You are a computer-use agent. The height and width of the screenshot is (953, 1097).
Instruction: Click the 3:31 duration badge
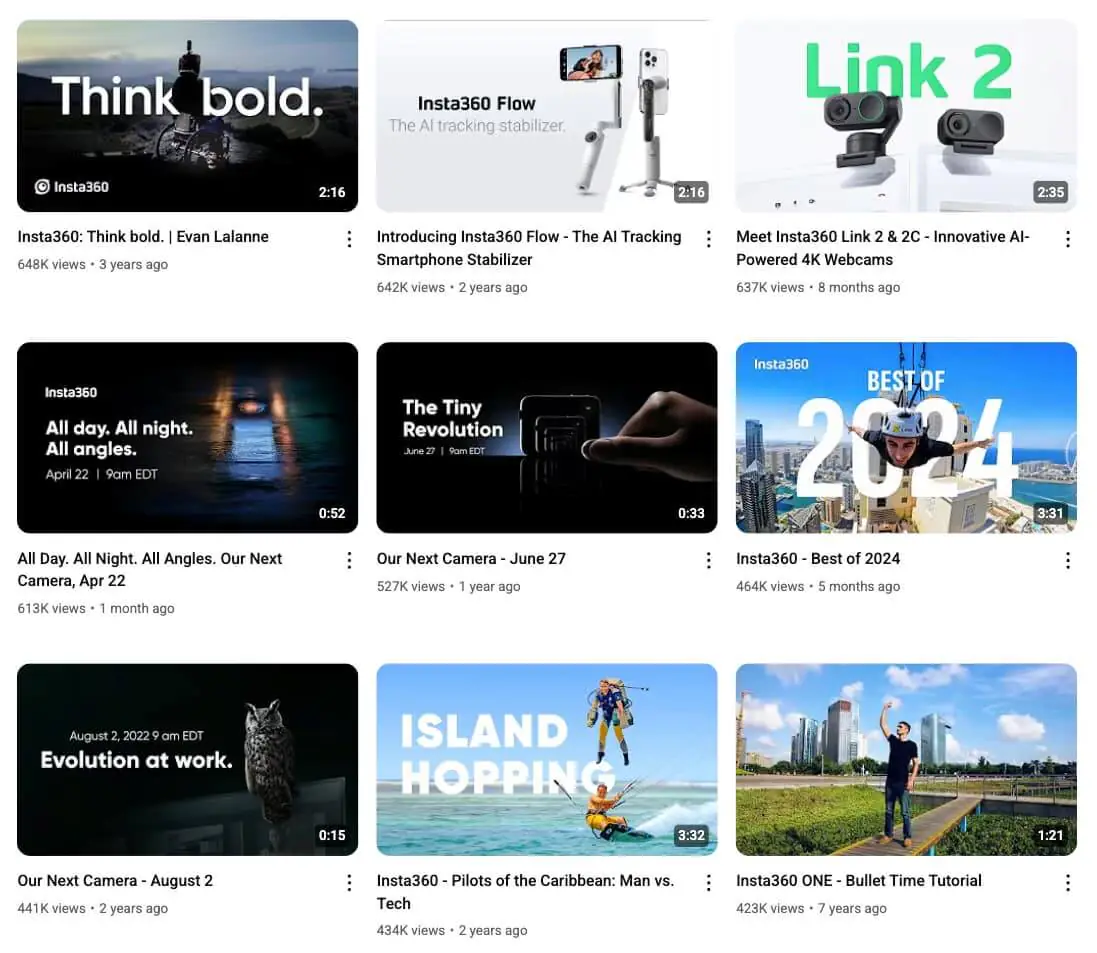(1050, 514)
